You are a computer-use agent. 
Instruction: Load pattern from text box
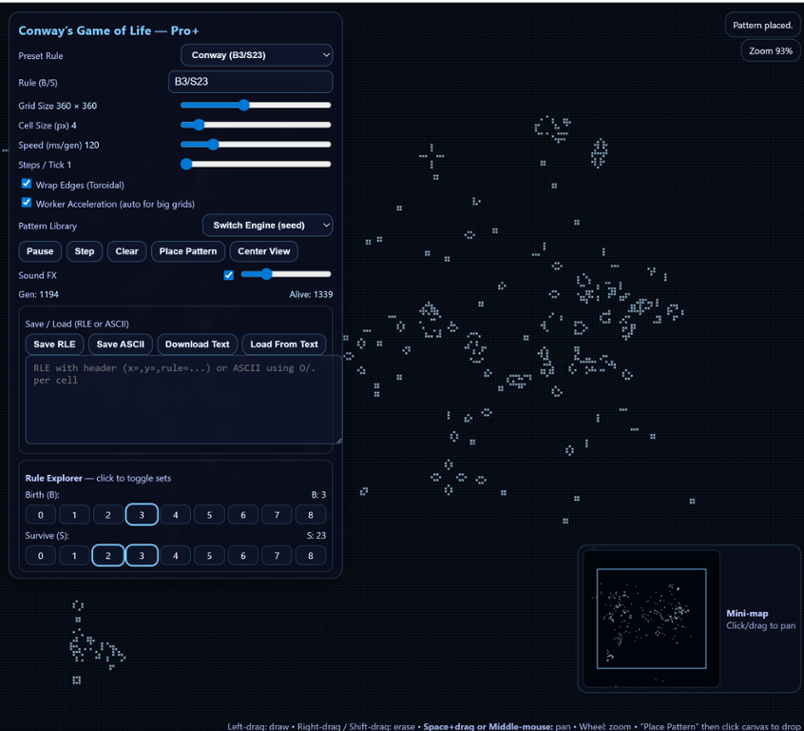[x=284, y=344]
